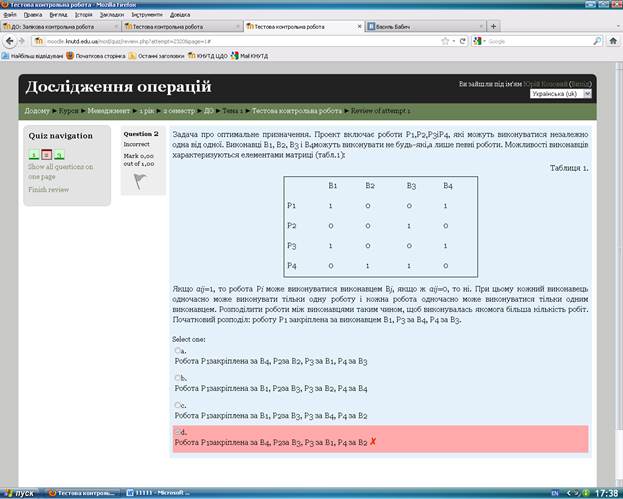Screen dimensions: 623x499
Task: Click Show all questions on one page
Action: (x=61, y=172)
